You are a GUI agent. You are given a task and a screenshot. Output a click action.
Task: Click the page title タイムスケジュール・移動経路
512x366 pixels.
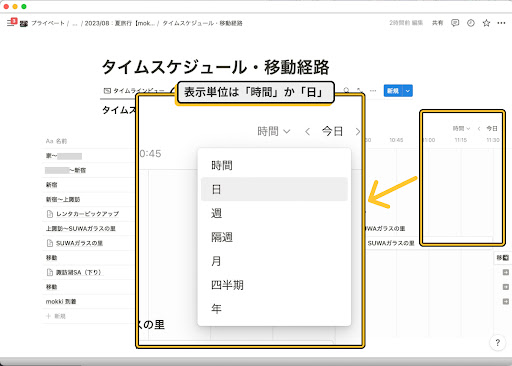pyautogui.click(x=215, y=67)
